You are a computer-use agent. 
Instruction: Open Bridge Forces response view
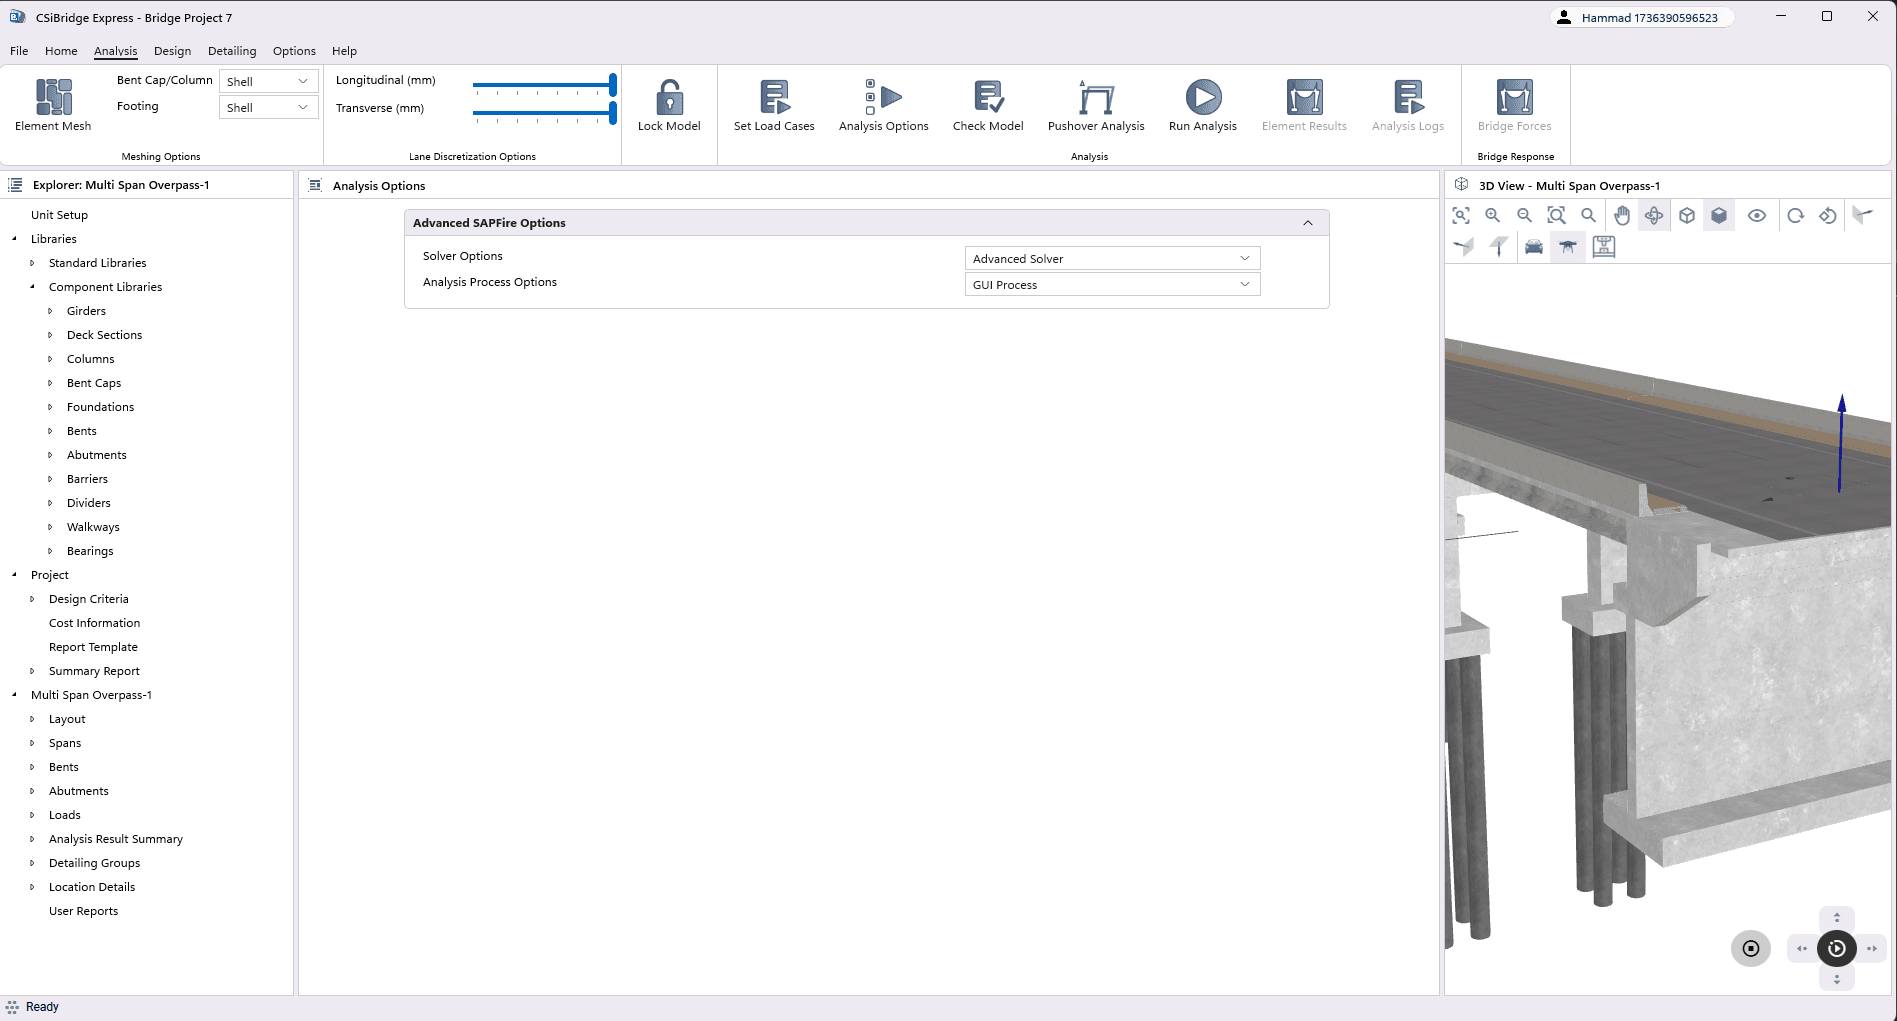(x=1514, y=104)
